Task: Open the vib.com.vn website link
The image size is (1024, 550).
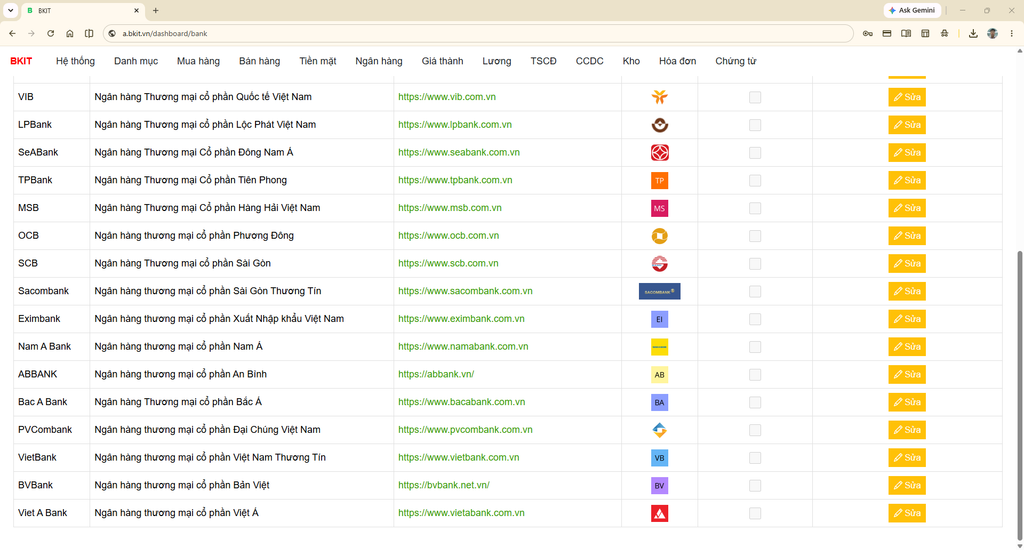Action: pos(447,97)
